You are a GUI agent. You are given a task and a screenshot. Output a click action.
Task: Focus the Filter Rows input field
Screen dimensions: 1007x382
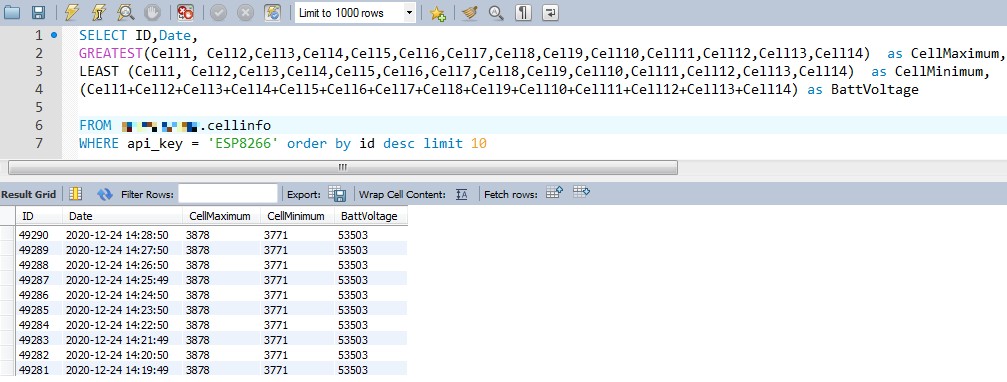[228, 193]
